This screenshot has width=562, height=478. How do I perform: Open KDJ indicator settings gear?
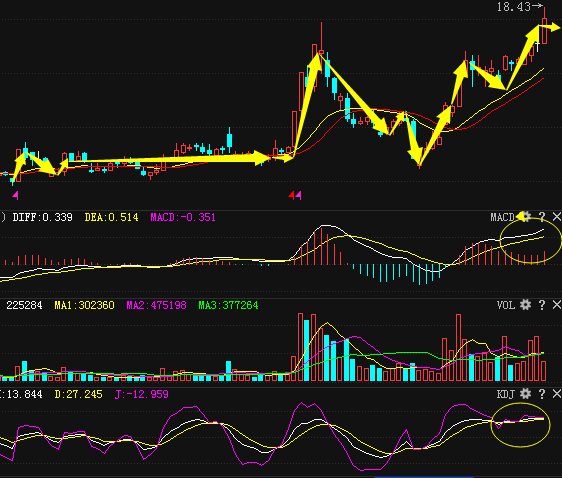[525, 394]
